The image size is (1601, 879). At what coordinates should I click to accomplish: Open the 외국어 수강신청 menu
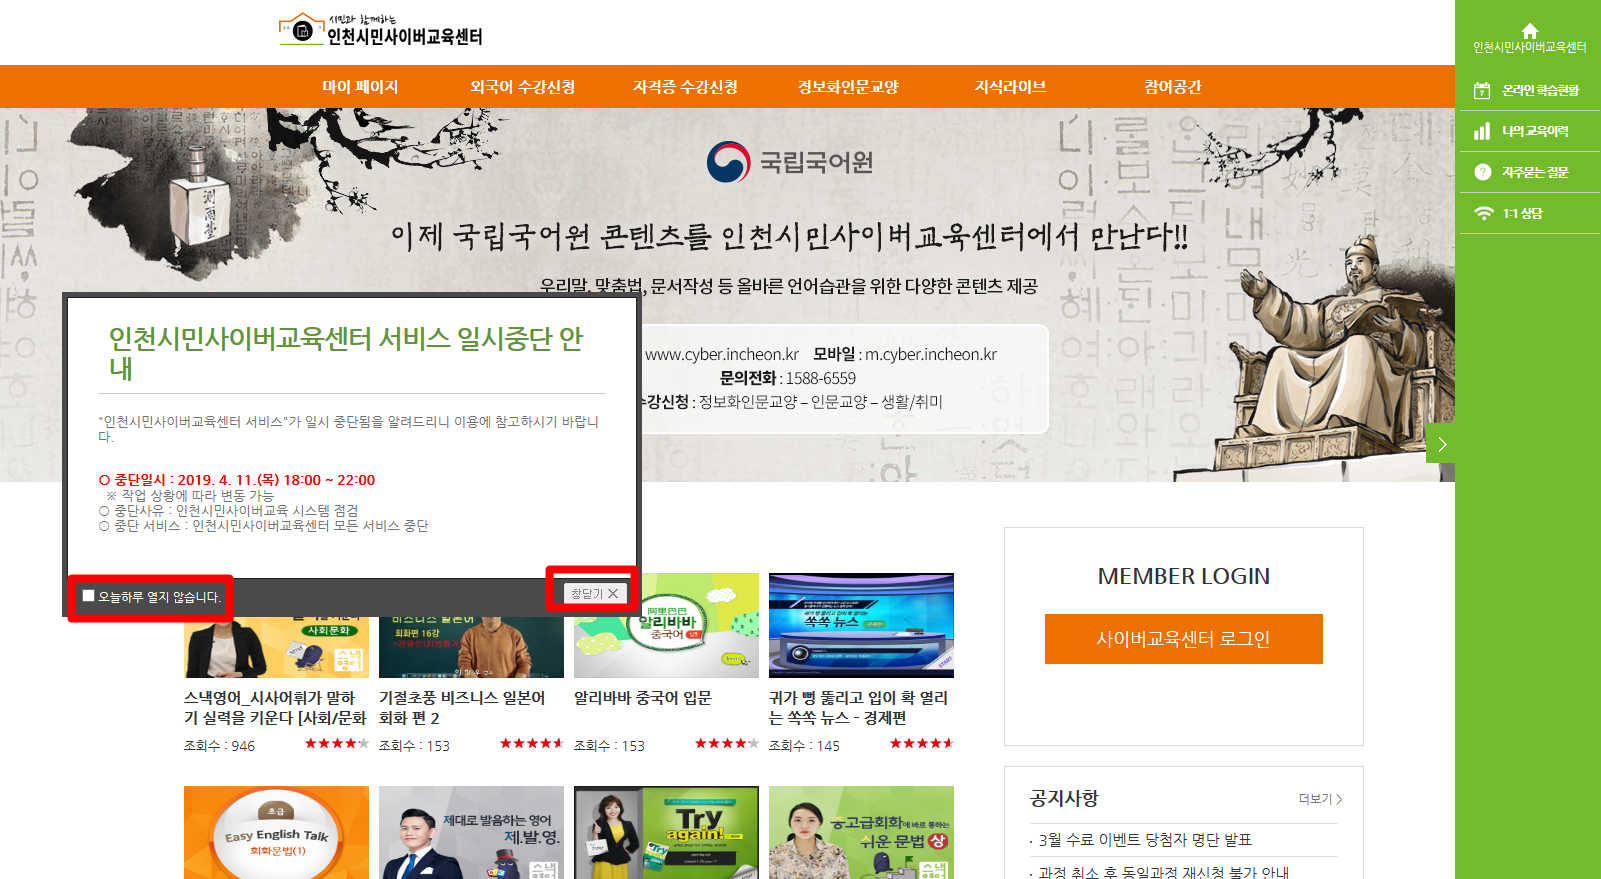click(x=523, y=87)
